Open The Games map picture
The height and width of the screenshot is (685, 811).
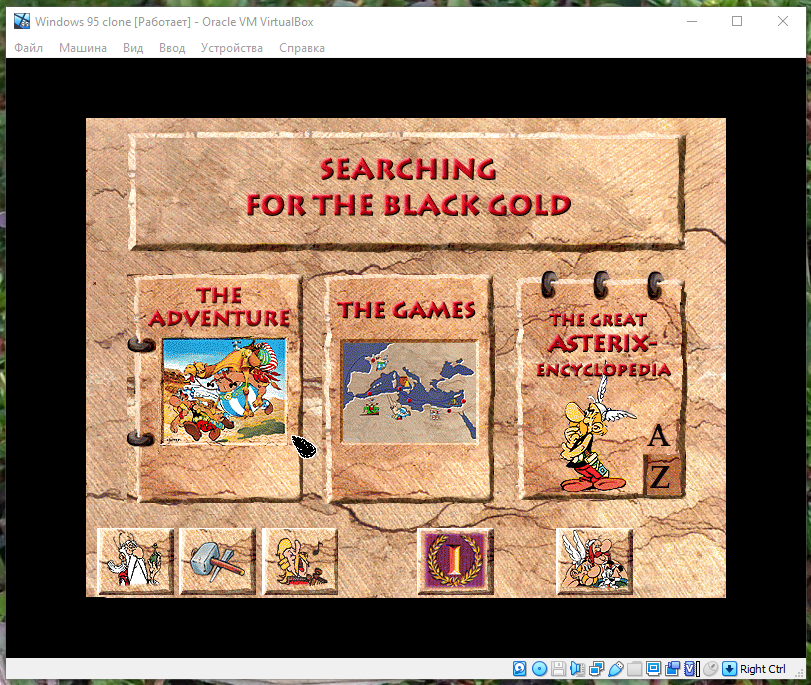click(409, 392)
